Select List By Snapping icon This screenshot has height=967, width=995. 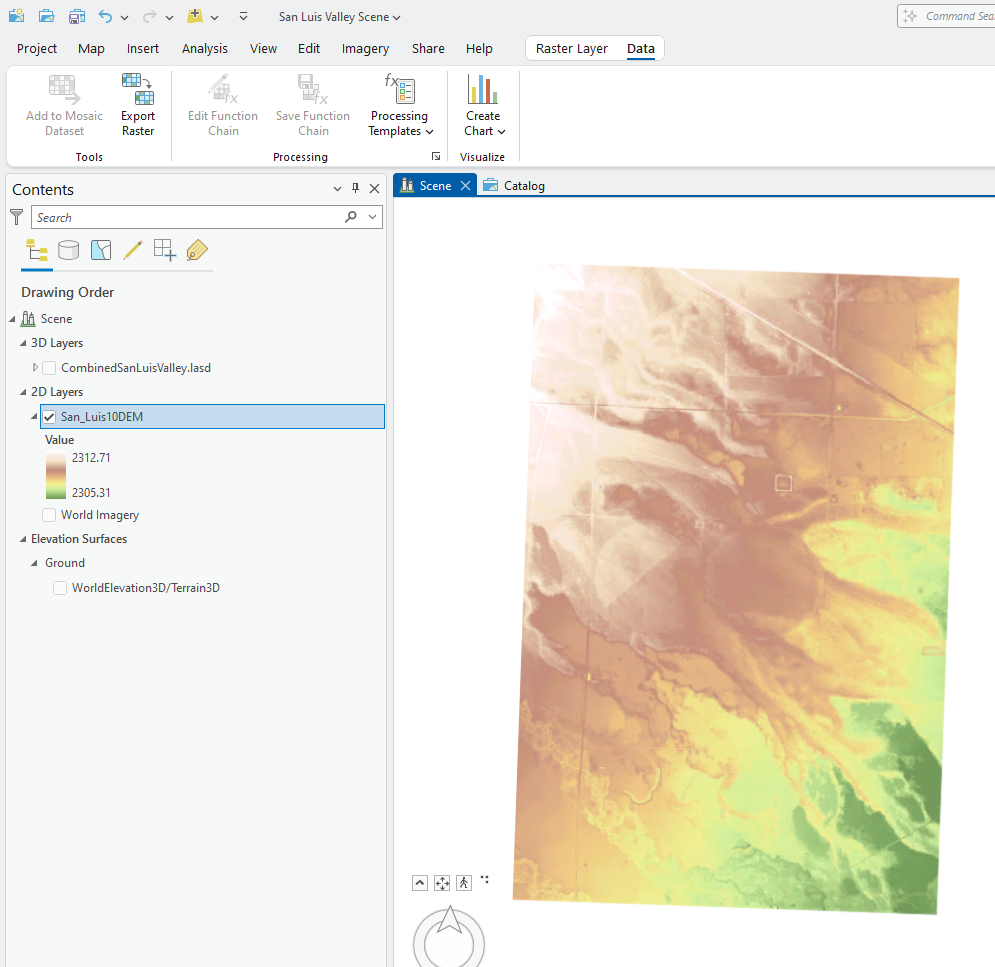[x=165, y=250]
